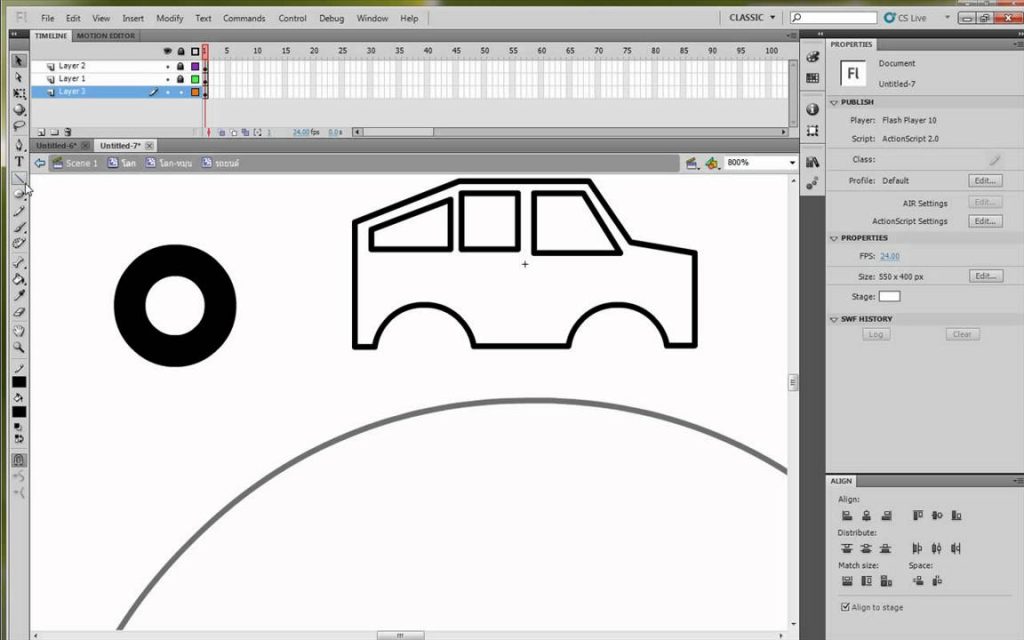The width and height of the screenshot is (1024, 640).
Task: Click the Edit Symbols icon
Action: click(711, 163)
